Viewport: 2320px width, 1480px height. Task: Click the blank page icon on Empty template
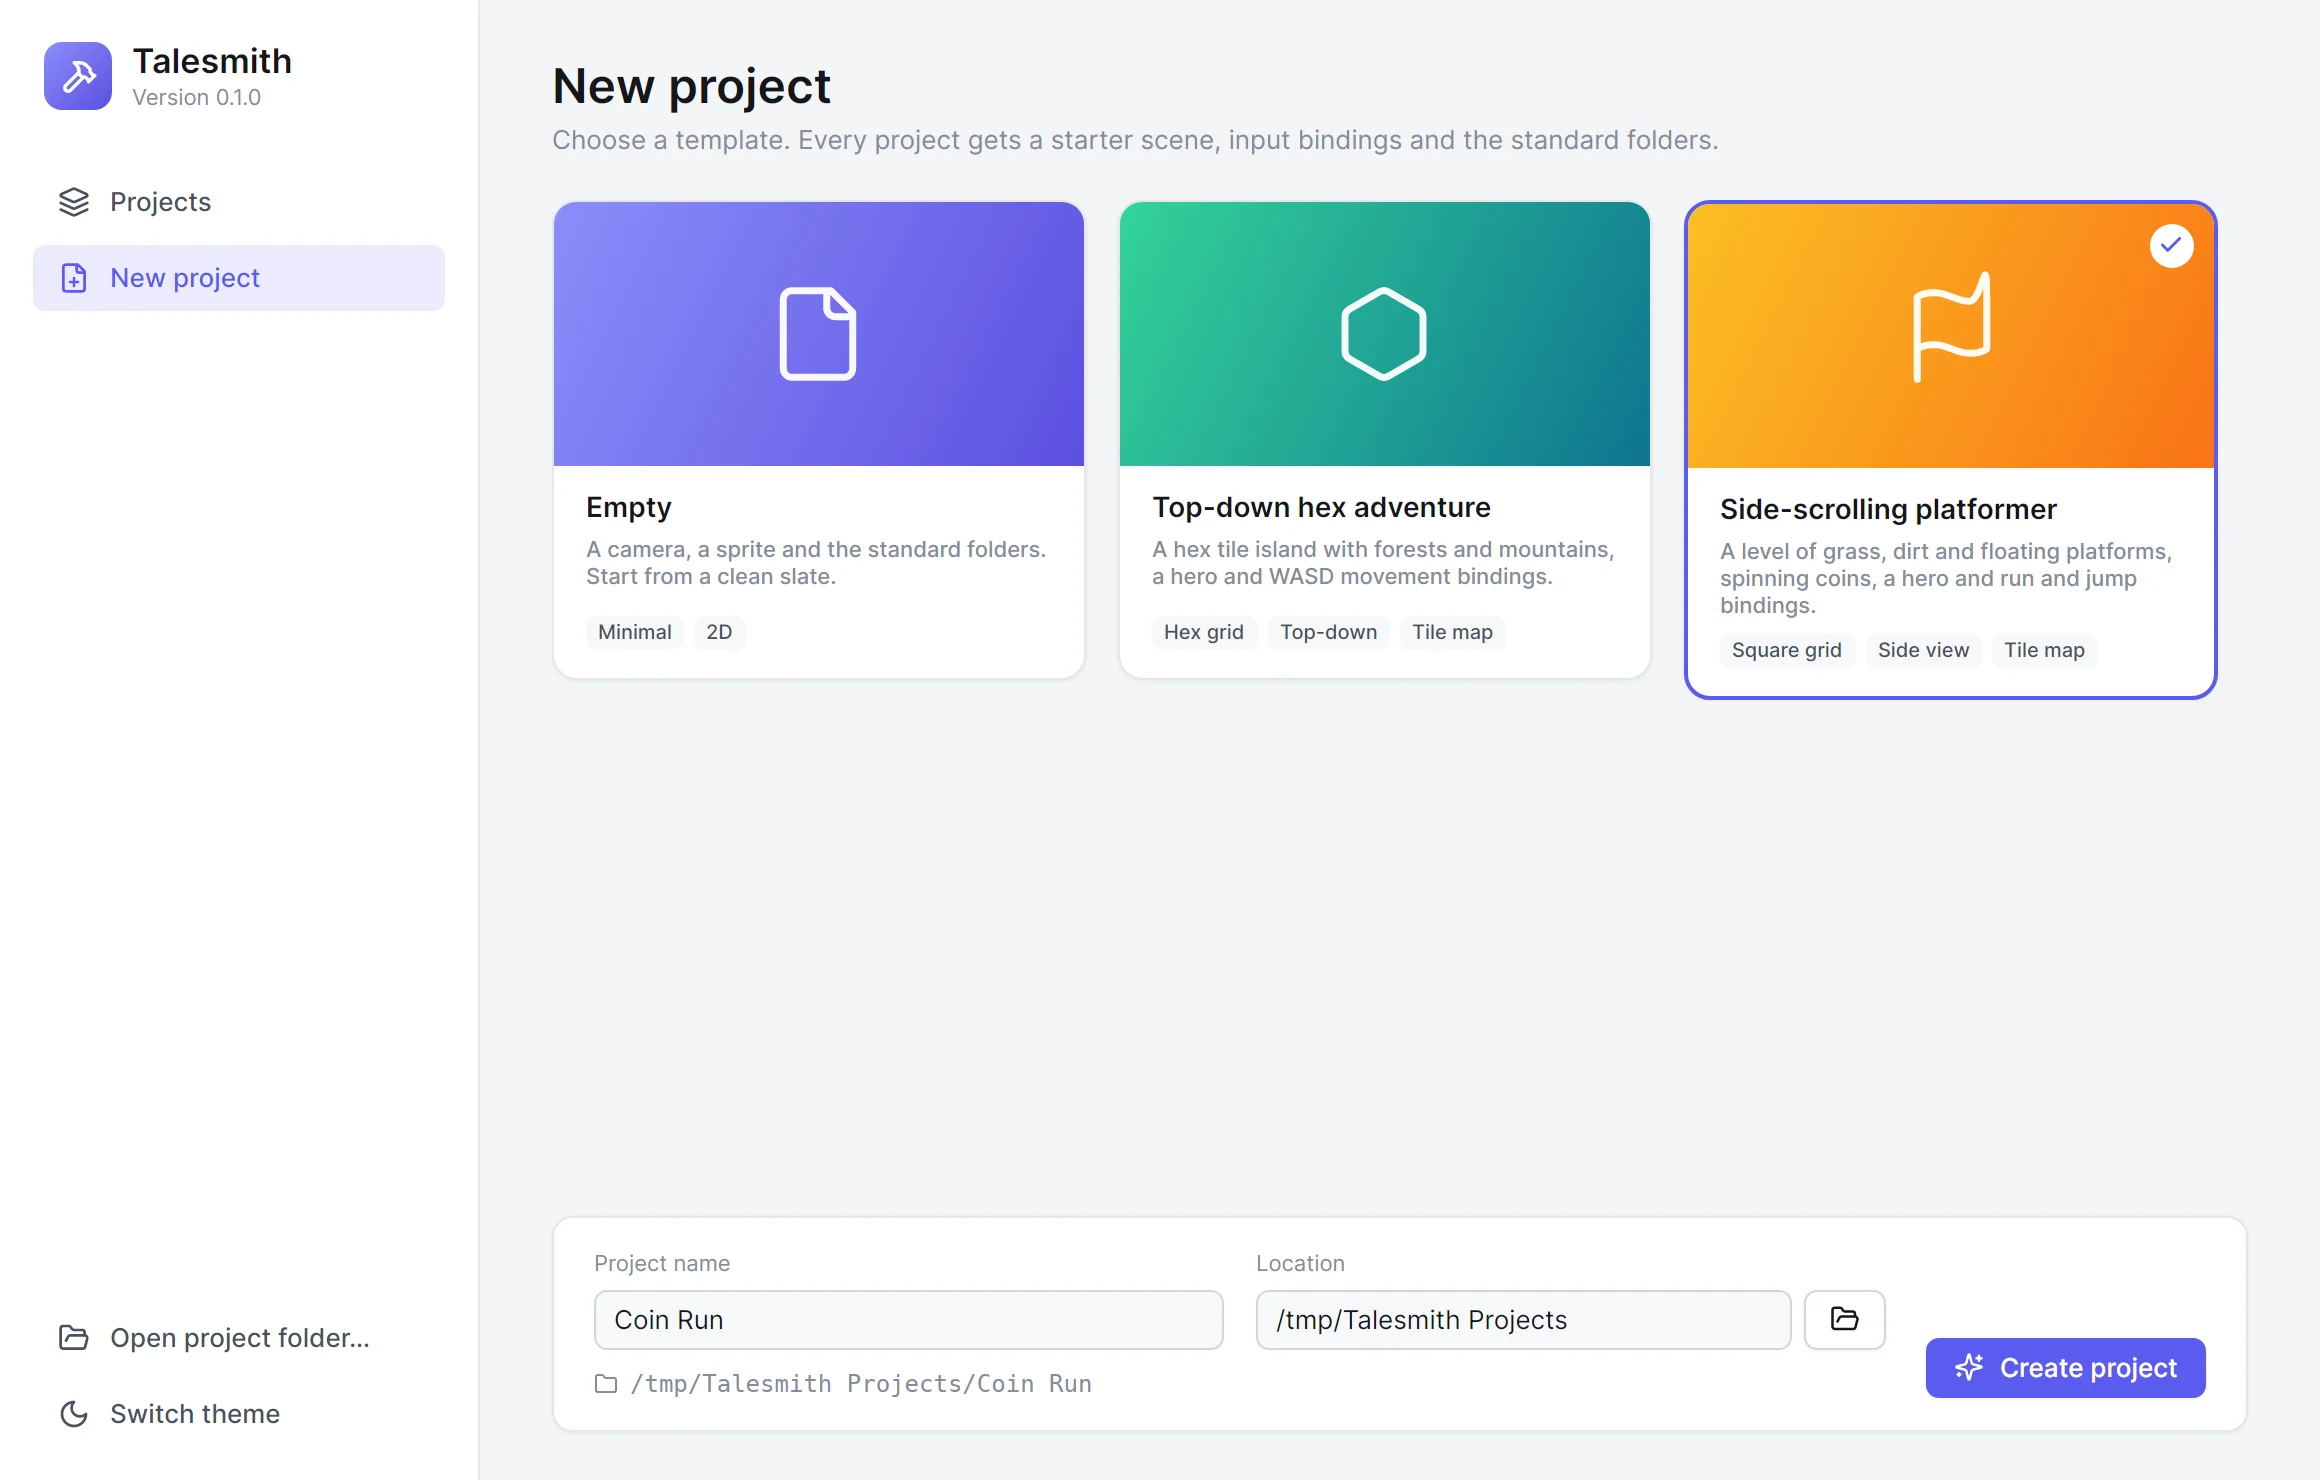tap(818, 334)
